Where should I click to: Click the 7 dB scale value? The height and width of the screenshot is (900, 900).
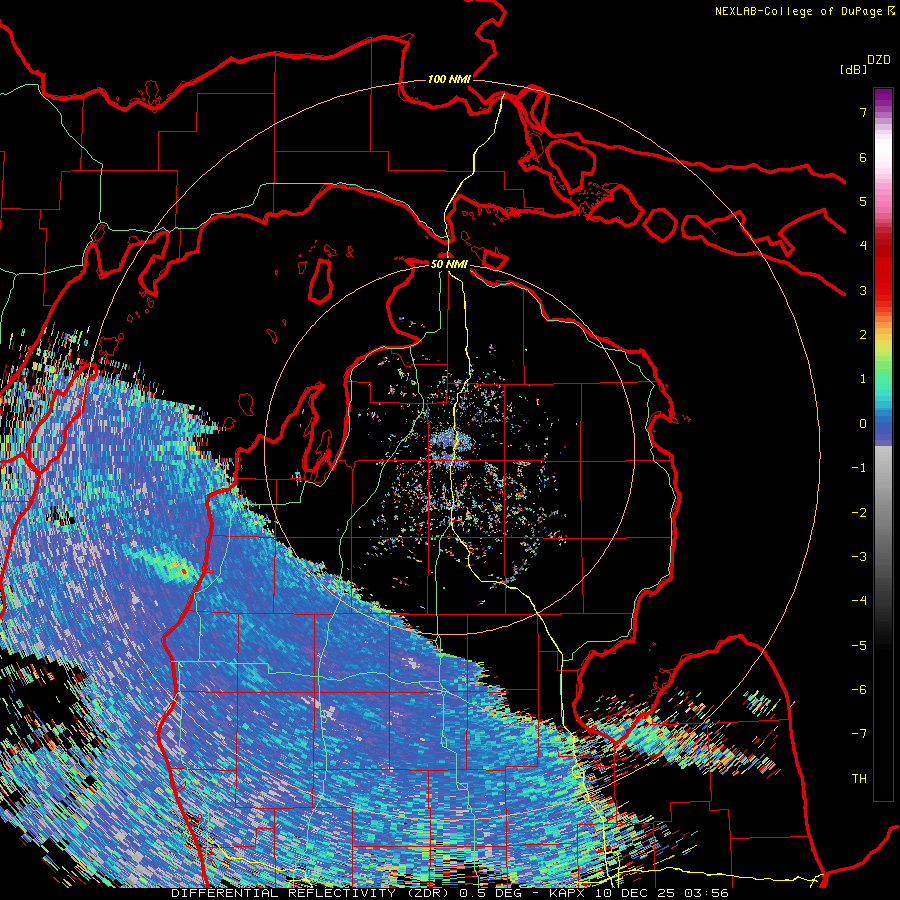tap(863, 112)
